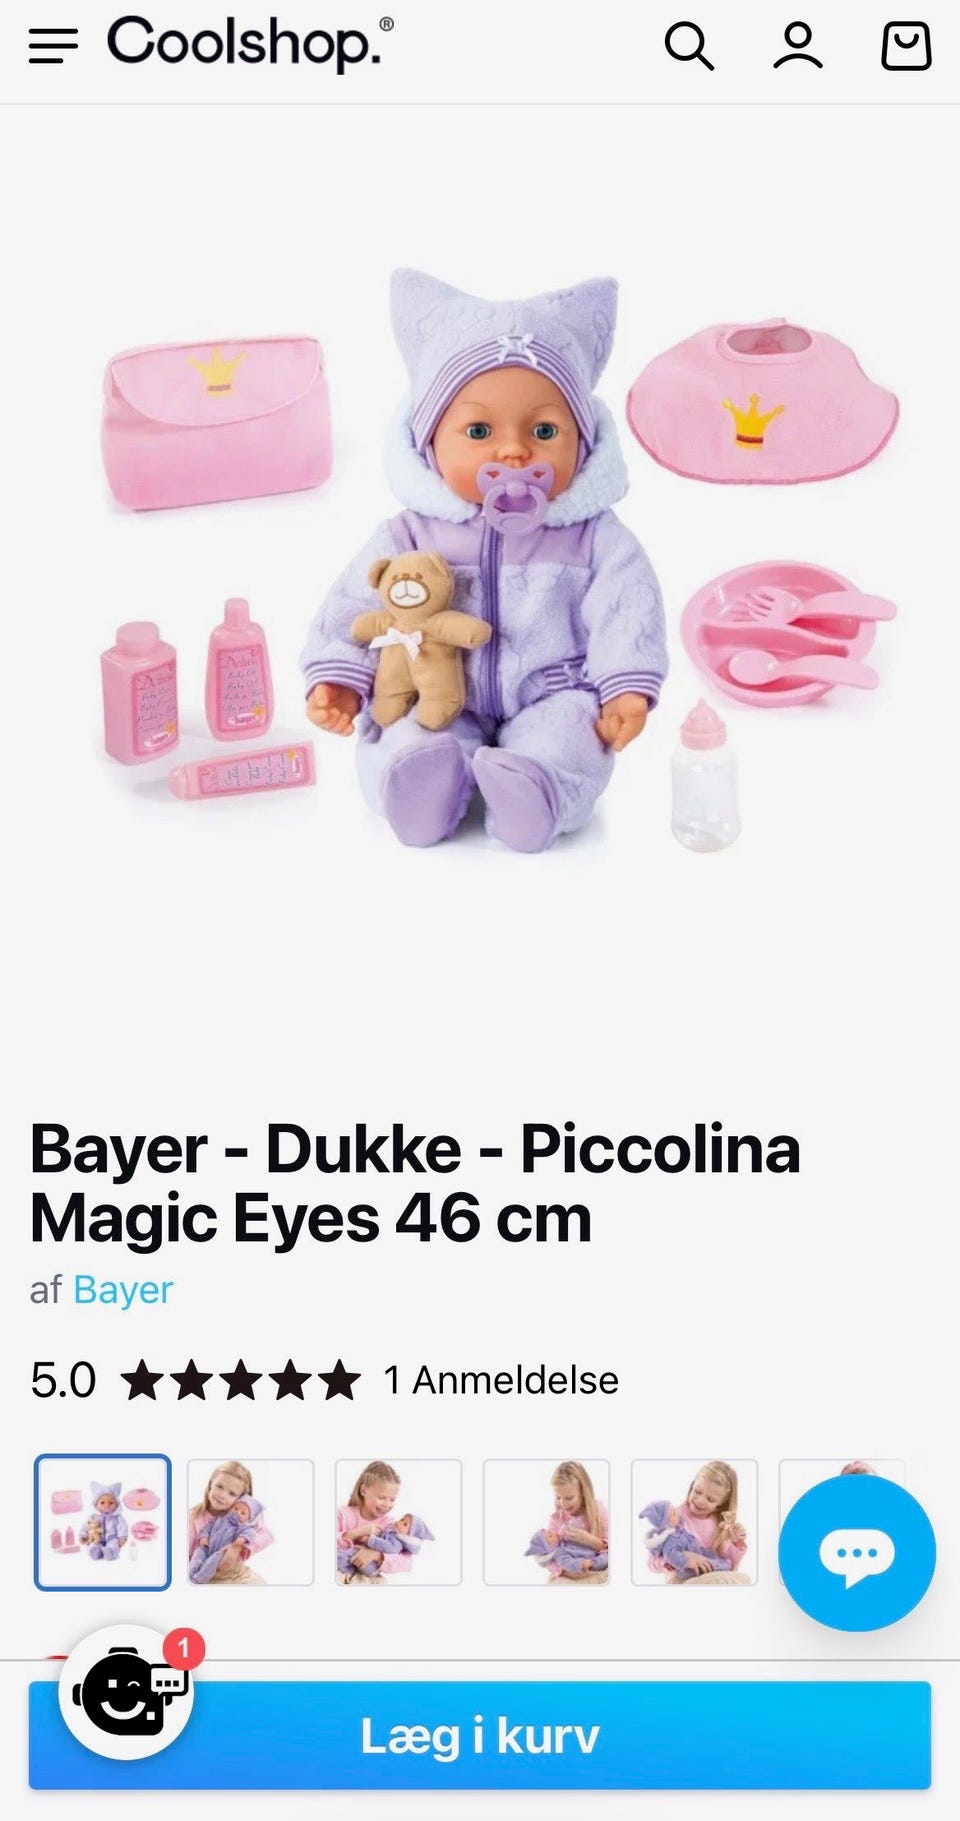Click the Bayer brand link
The width and height of the screenshot is (960, 1821).
click(x=123, y=1290)
